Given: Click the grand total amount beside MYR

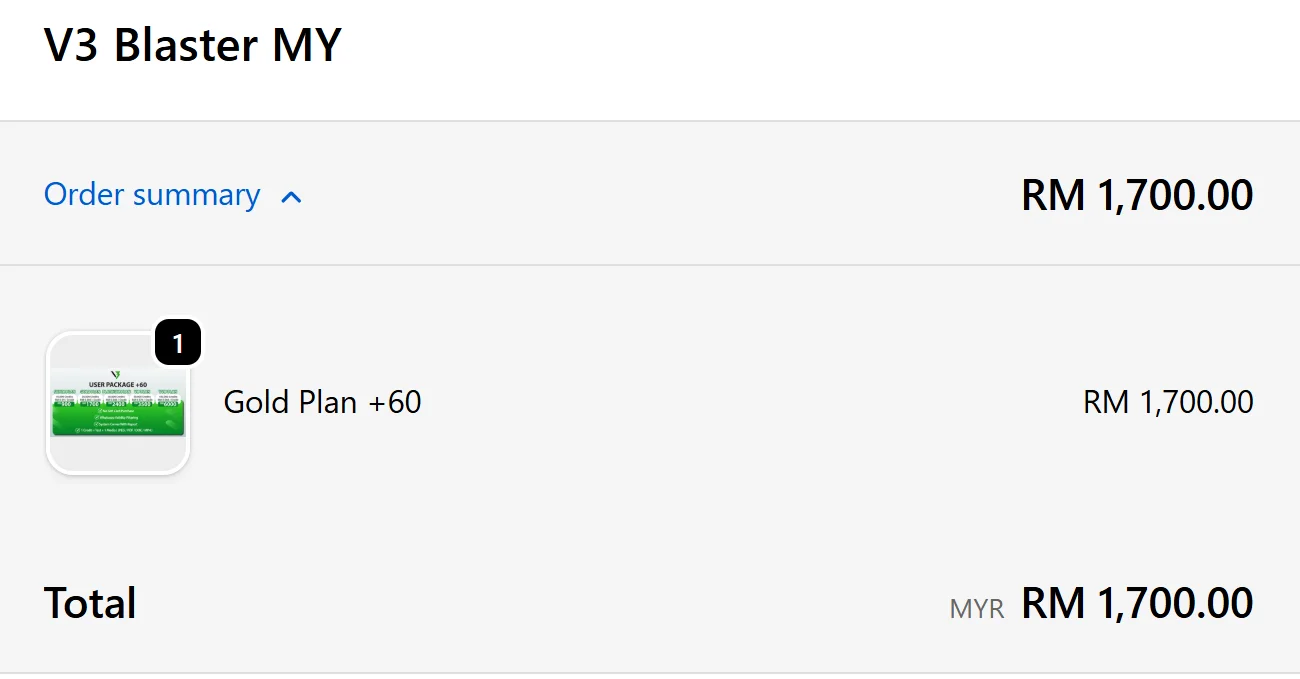Looking at the screenshot, I should tap(1137, 604).
